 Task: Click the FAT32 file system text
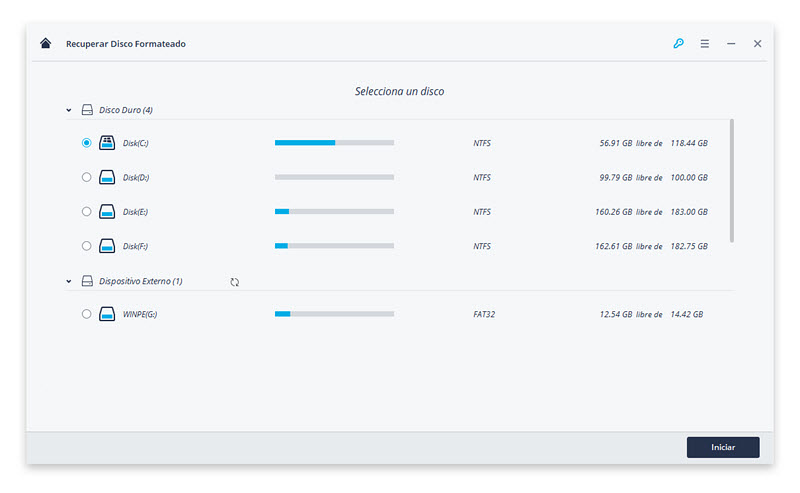(484, 314)
